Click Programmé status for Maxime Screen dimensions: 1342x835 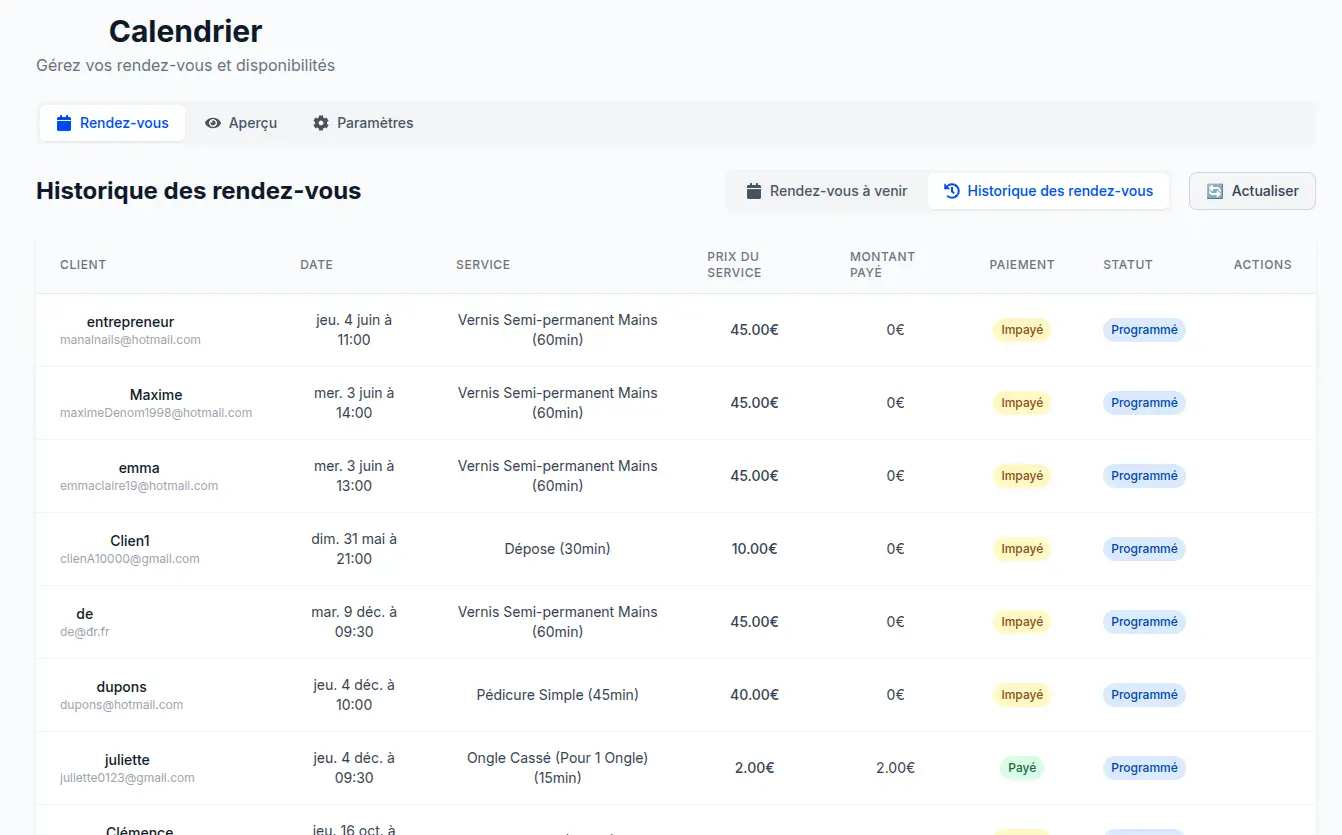[1144, 403]
